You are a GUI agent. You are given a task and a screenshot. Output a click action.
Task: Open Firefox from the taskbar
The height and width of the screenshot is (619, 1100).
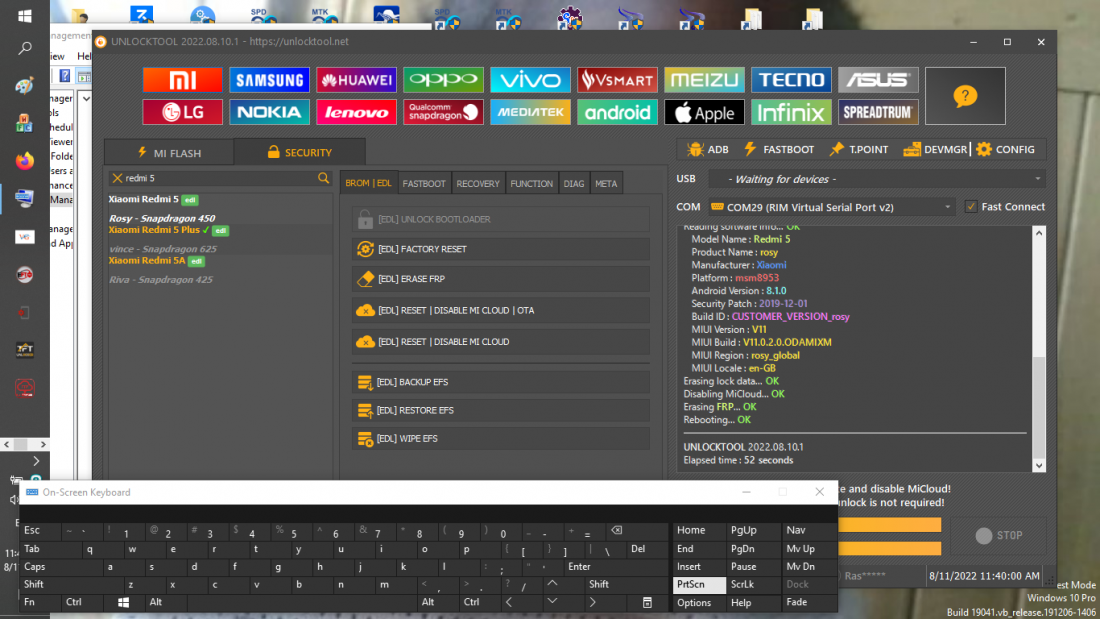pyautogui.click(x=25, y=161)
